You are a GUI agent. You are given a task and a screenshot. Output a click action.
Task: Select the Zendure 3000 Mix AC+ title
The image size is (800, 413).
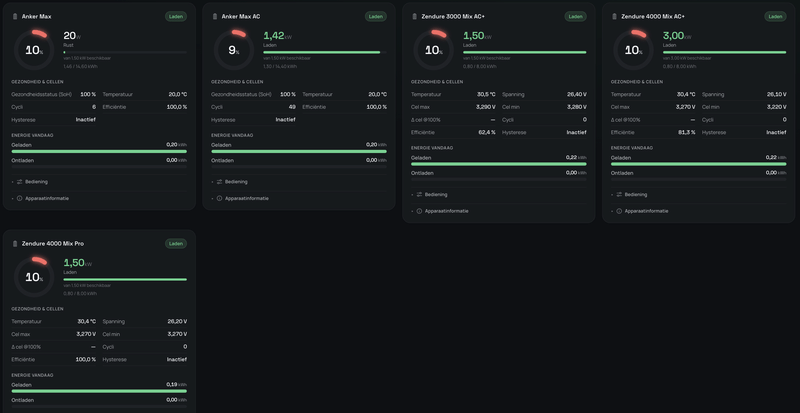tap(453, 16)
